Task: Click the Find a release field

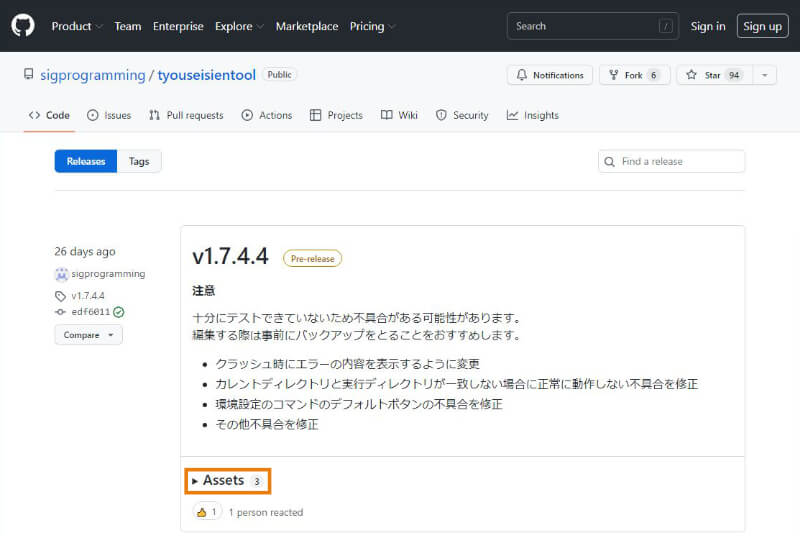Action: click(671, 161)
